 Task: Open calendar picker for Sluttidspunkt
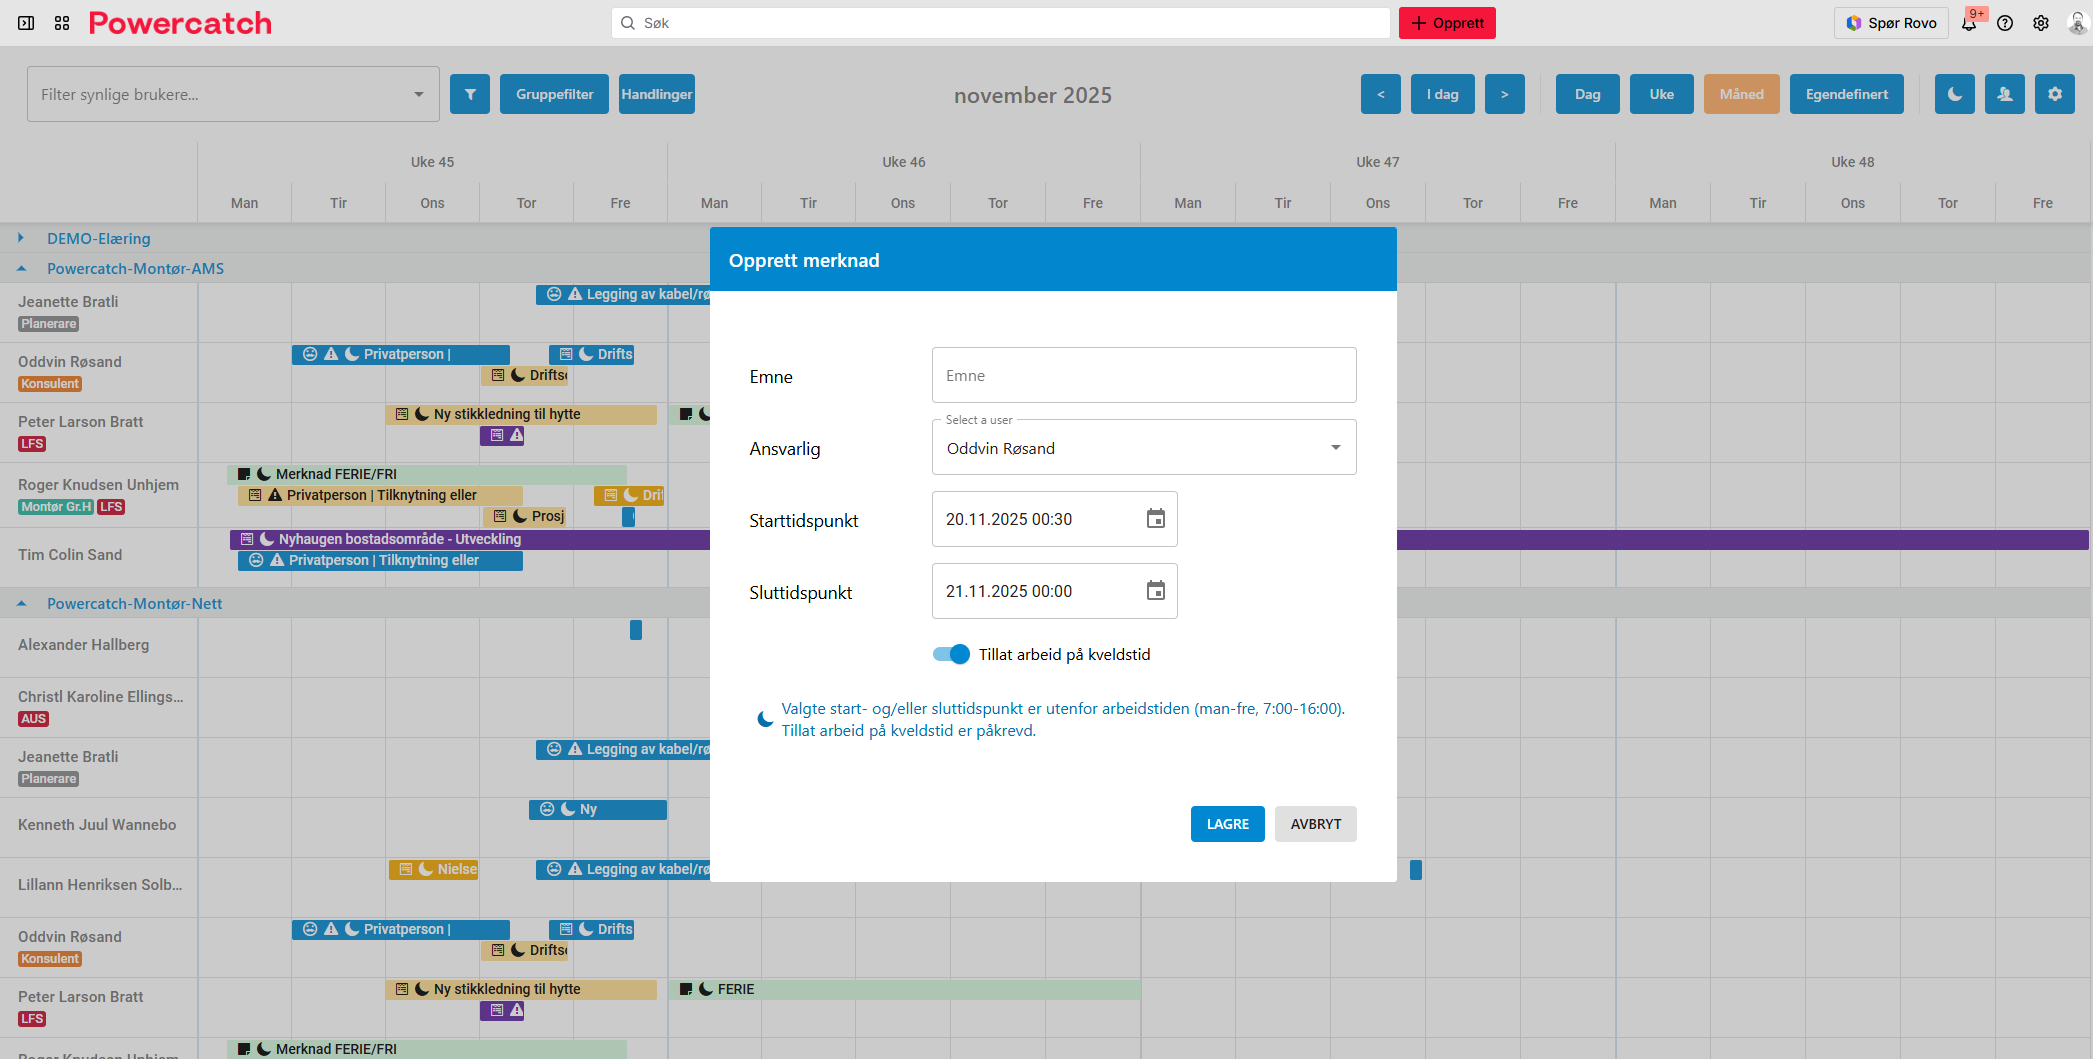(1155, 591)
